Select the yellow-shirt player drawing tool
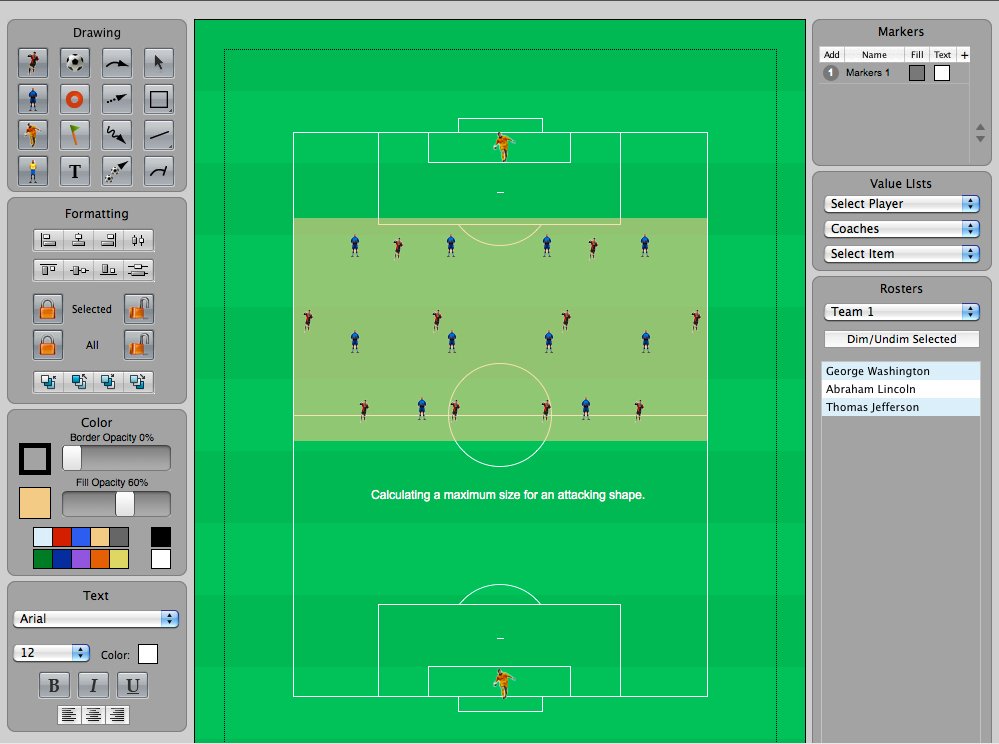999x744 pixels. pos(33,171)
